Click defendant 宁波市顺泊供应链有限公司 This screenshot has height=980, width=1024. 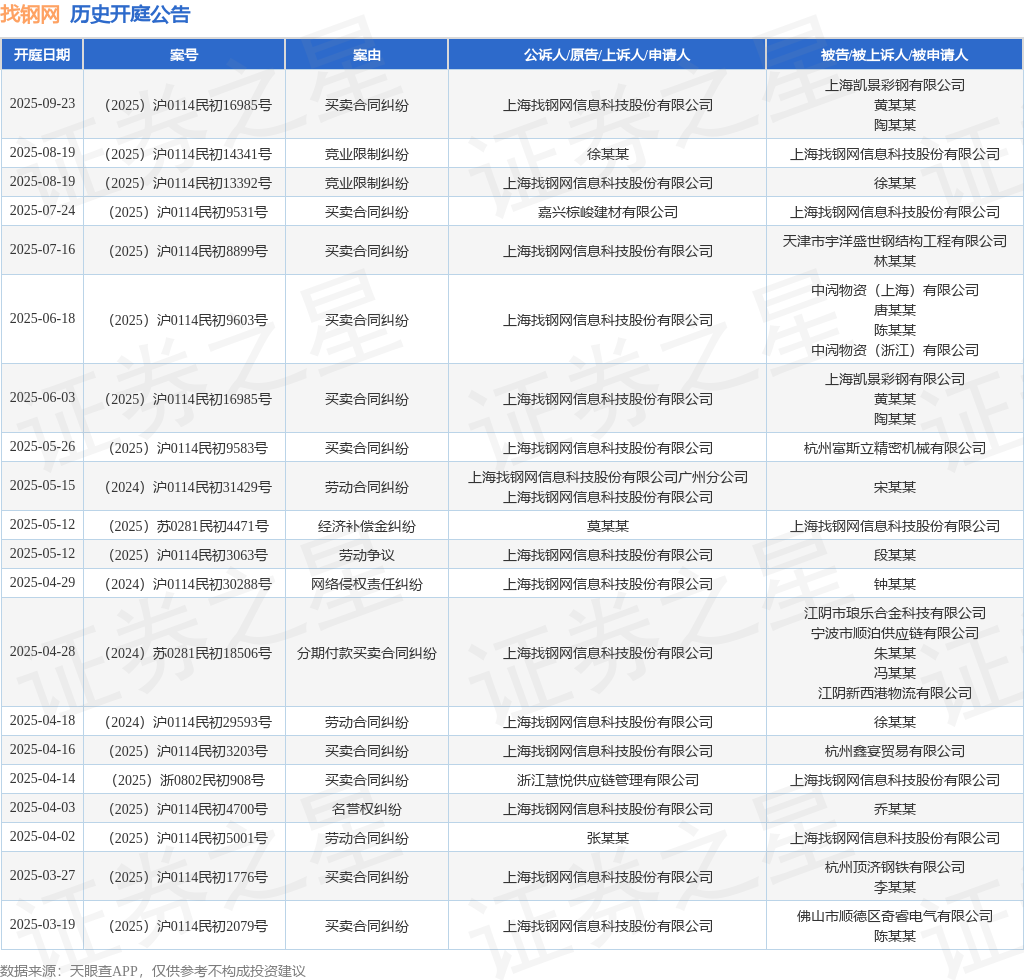point(895,633)
